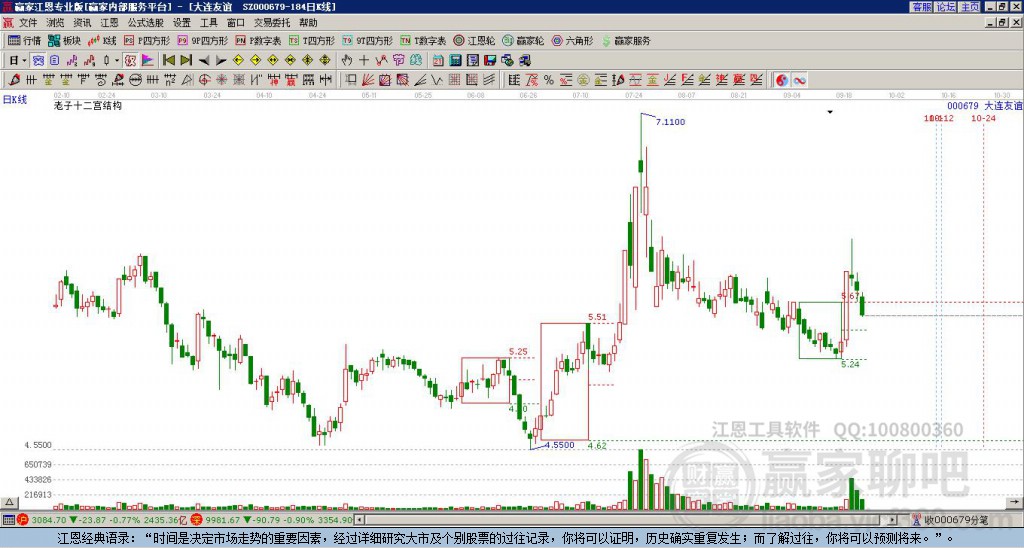This screenshot has width=1024, height=548.
Task: Open the 江恩轮 Gann wheel
Action: 474,40
